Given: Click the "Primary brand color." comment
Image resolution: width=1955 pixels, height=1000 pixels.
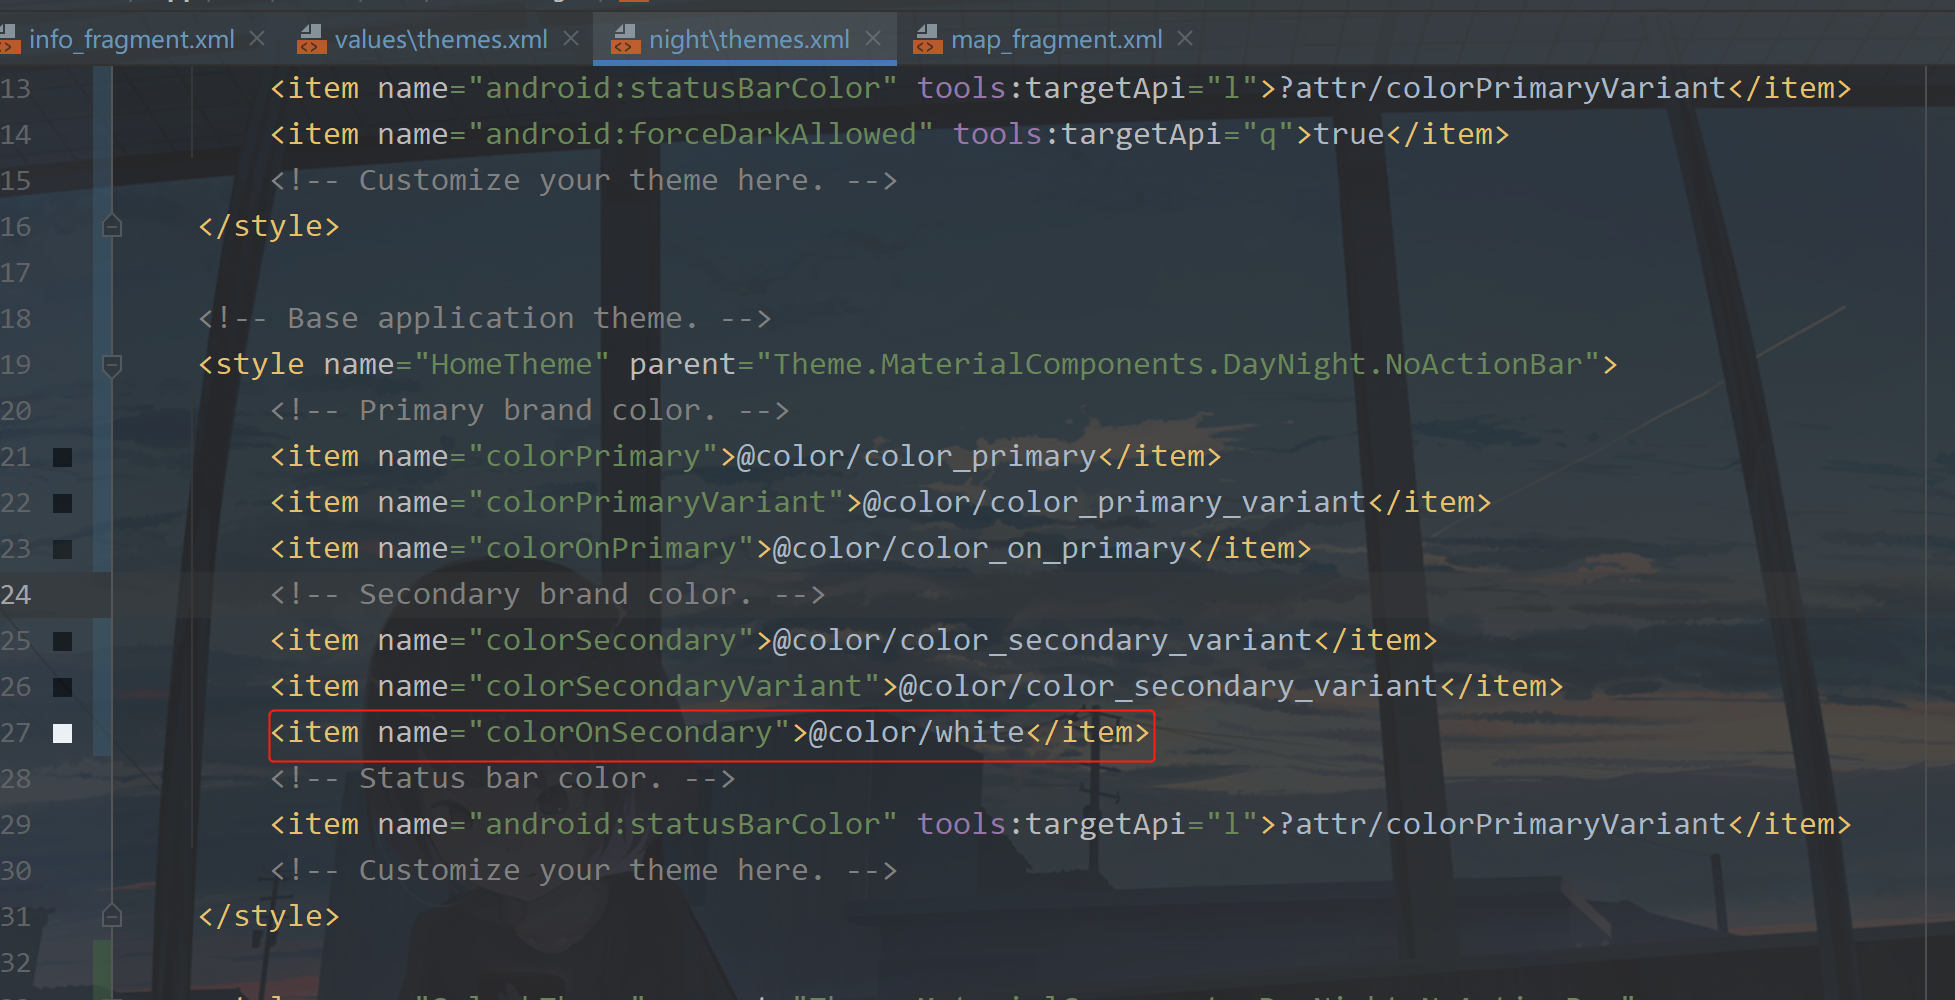Looking at the screenshot, I should (530, 411).
